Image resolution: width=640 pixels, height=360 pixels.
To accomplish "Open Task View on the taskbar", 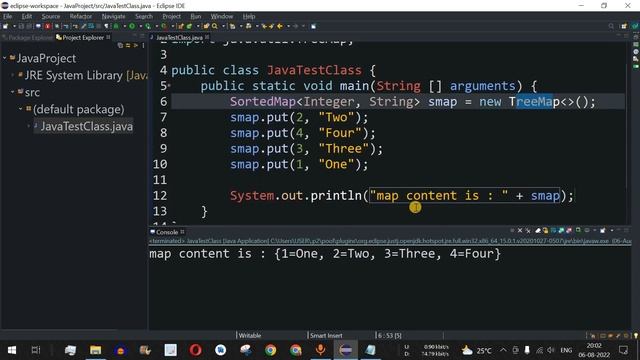I will pos(36,350).
